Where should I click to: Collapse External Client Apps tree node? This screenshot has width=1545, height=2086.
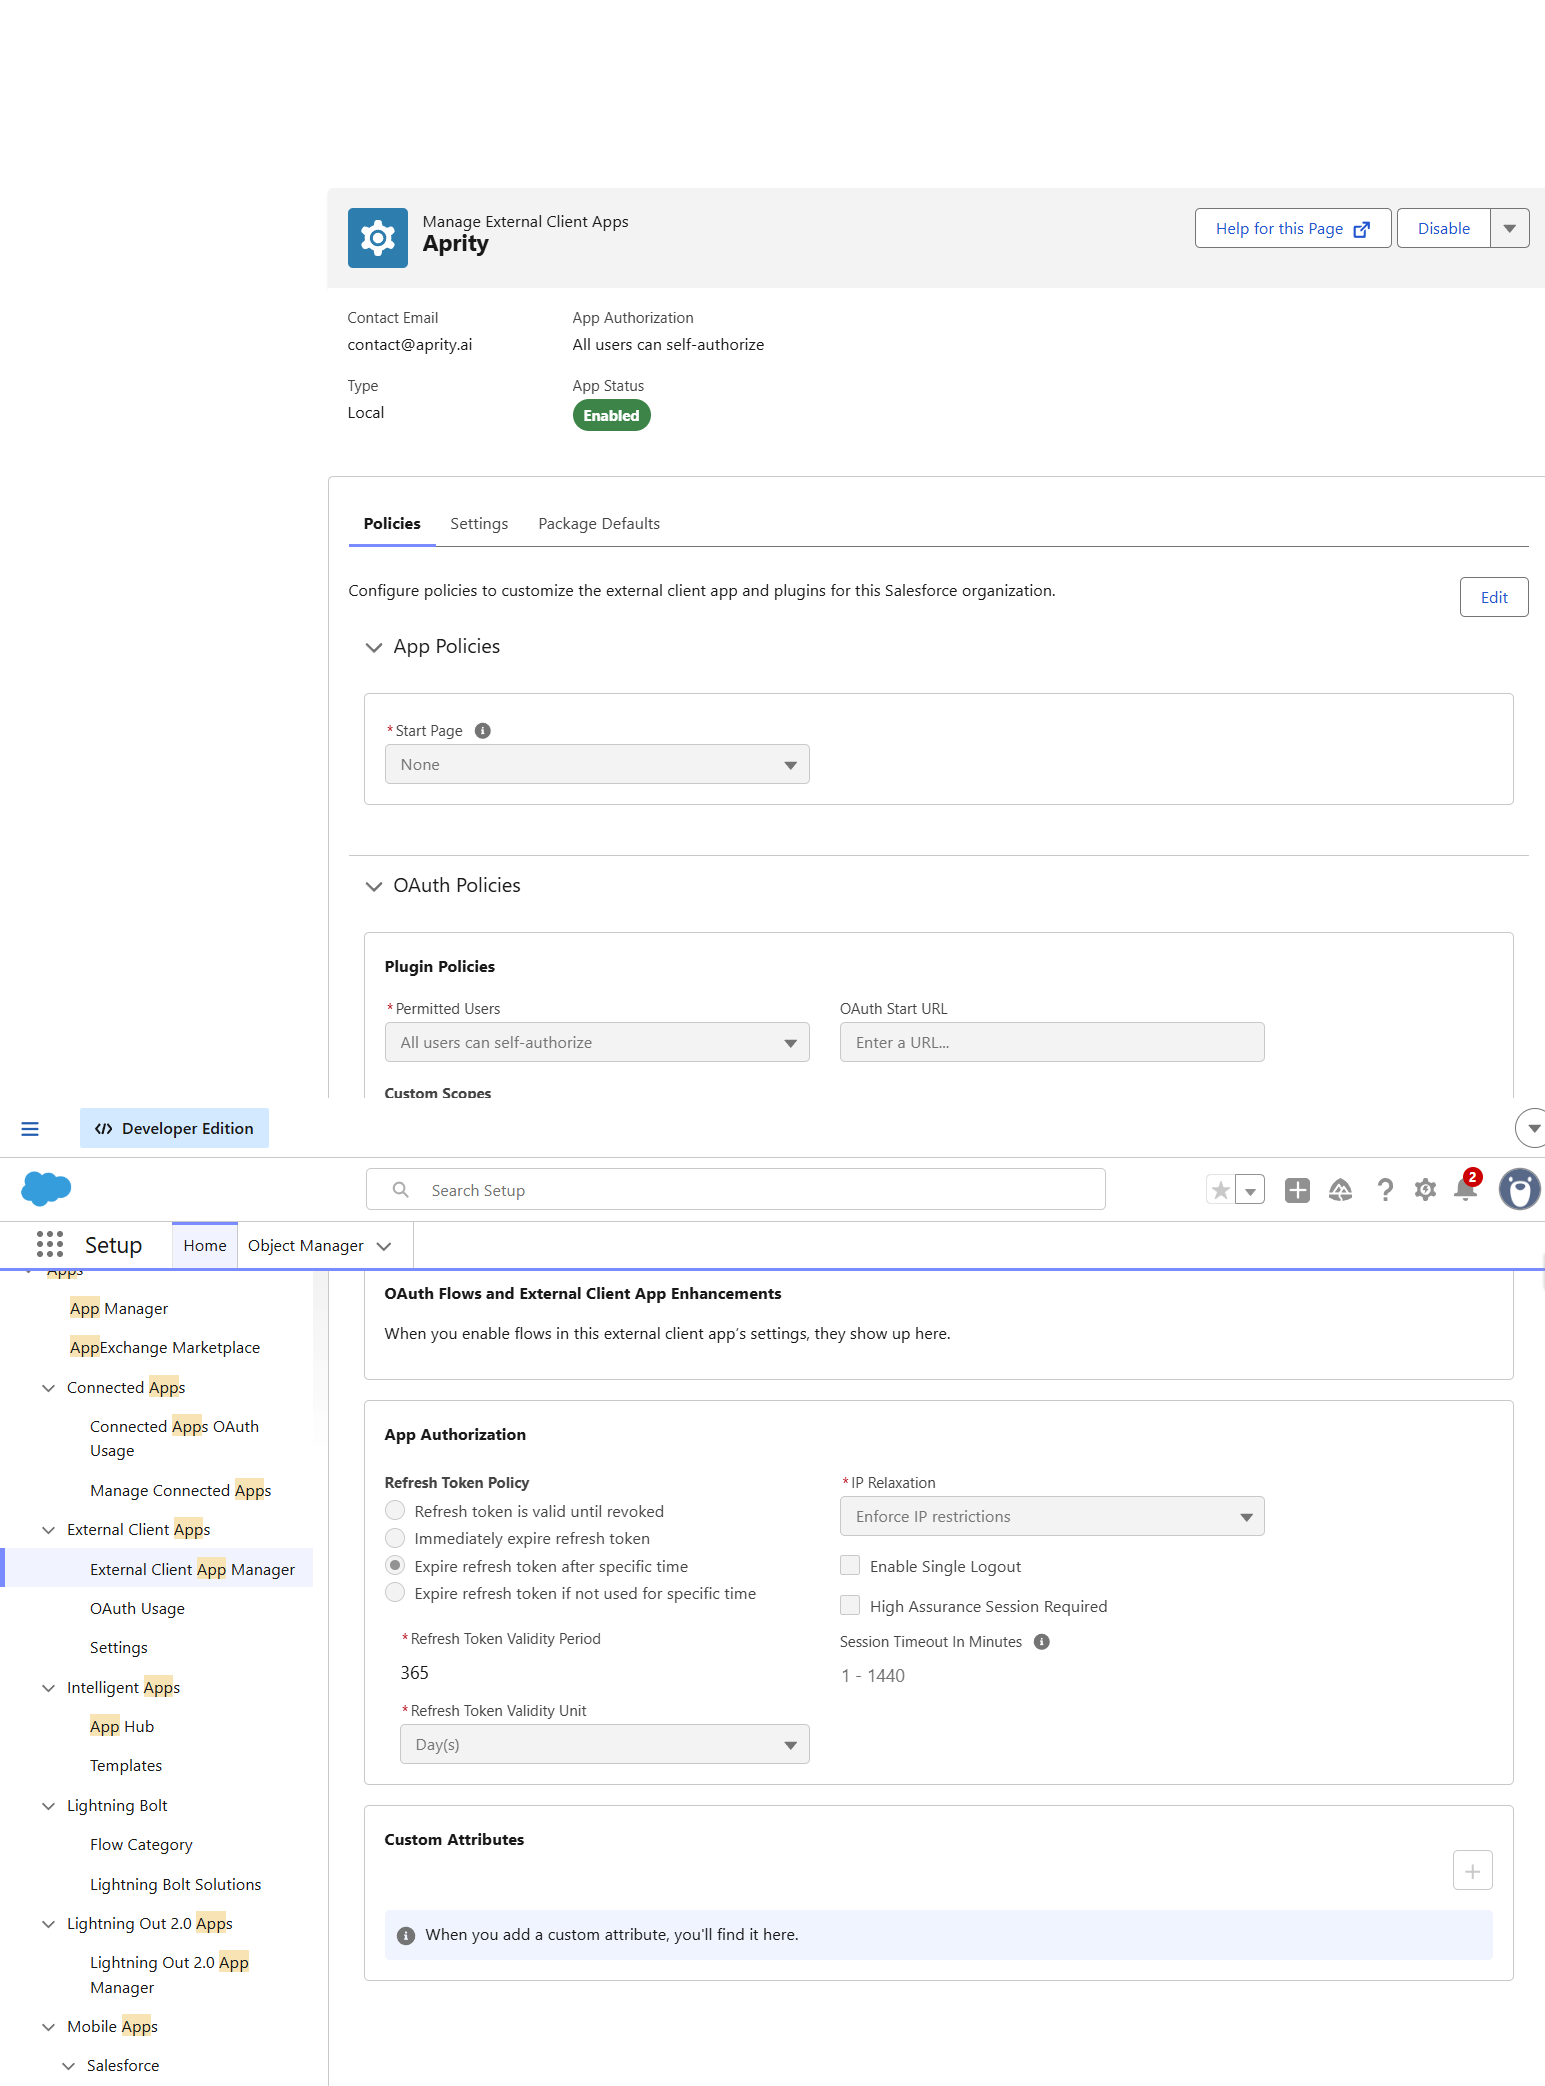pos(48,1530)
